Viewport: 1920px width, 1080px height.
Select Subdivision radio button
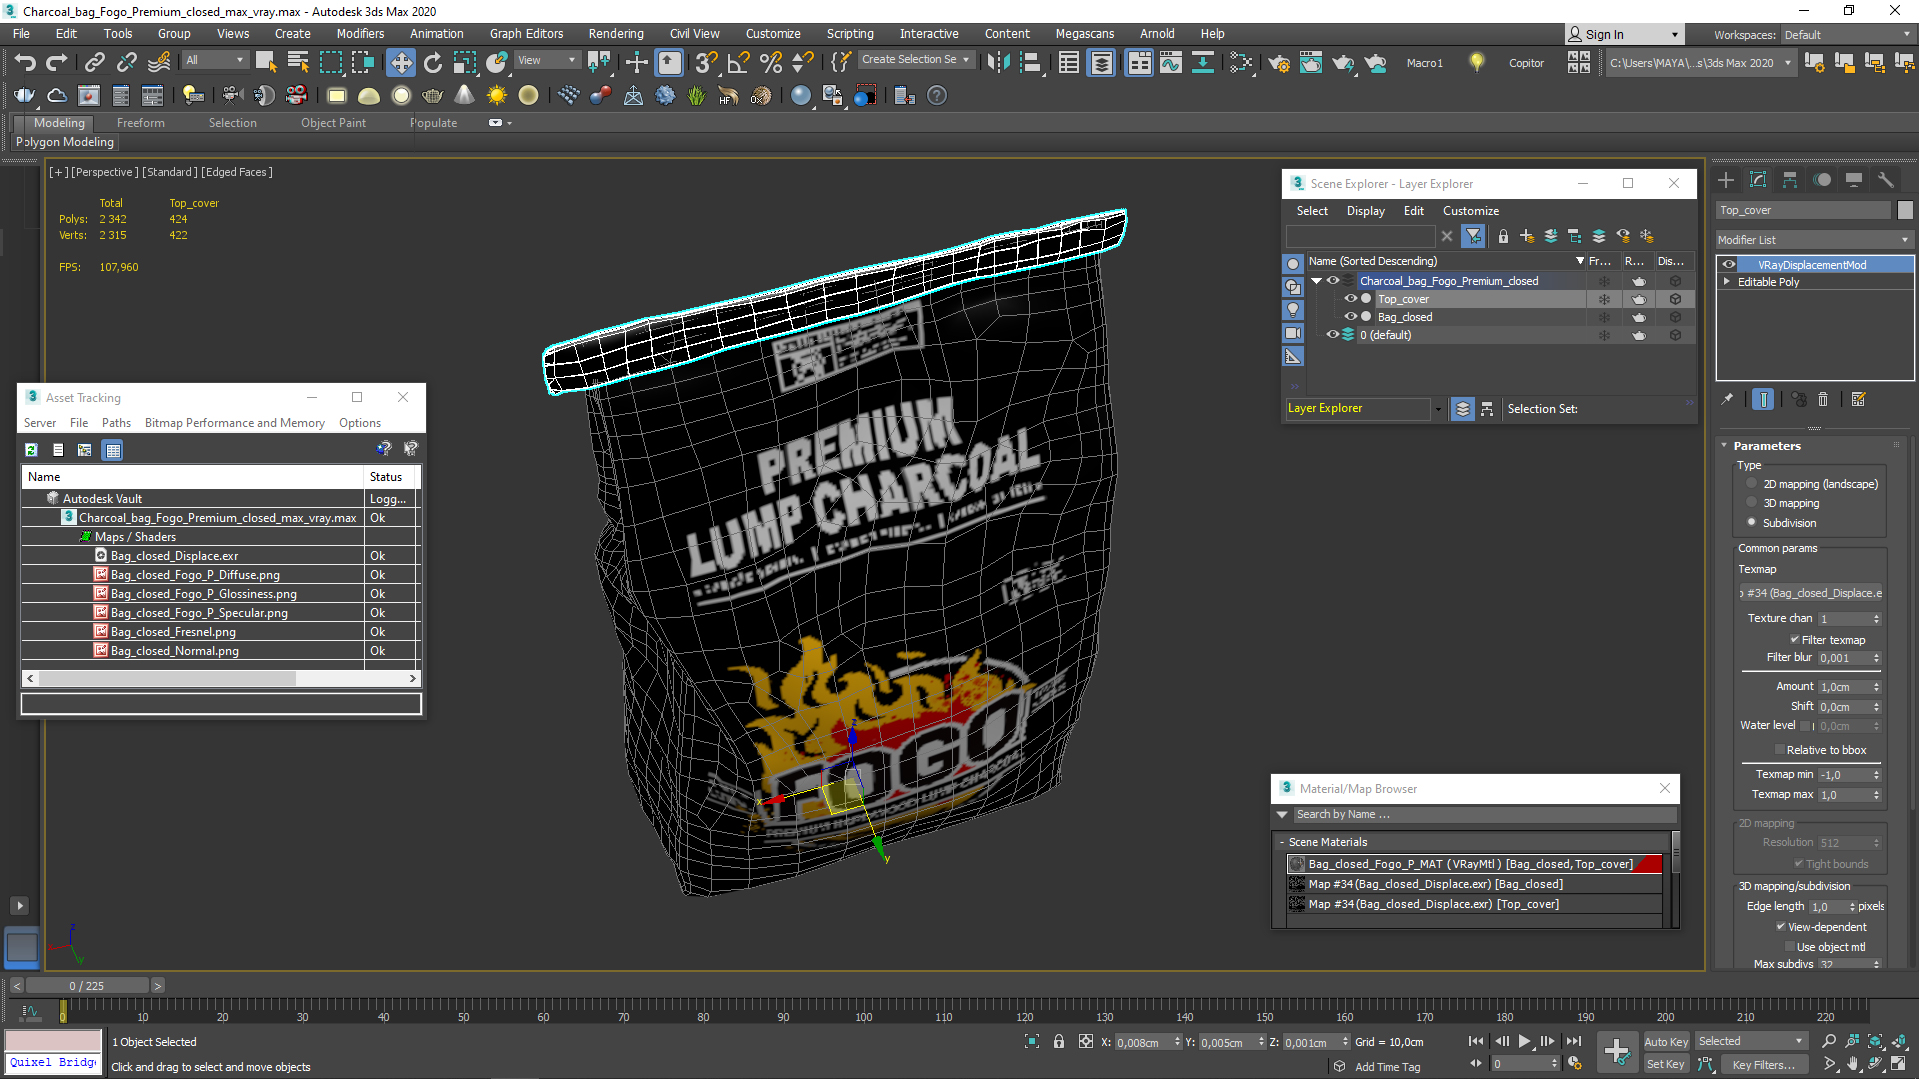[x=1751, y=522]
